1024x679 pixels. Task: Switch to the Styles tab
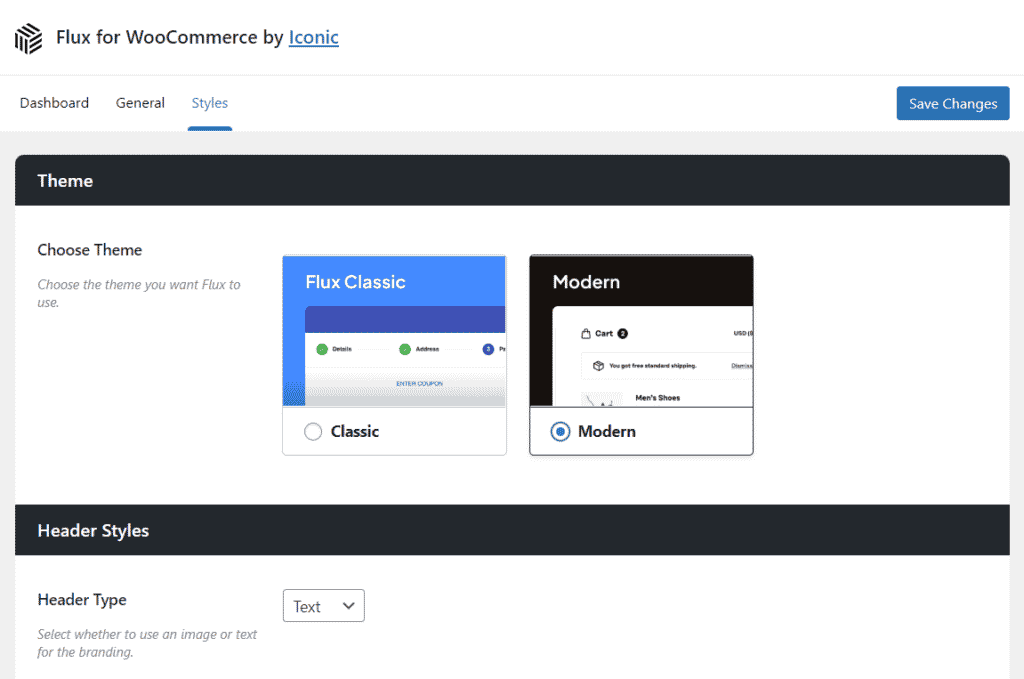click(209, 103)
